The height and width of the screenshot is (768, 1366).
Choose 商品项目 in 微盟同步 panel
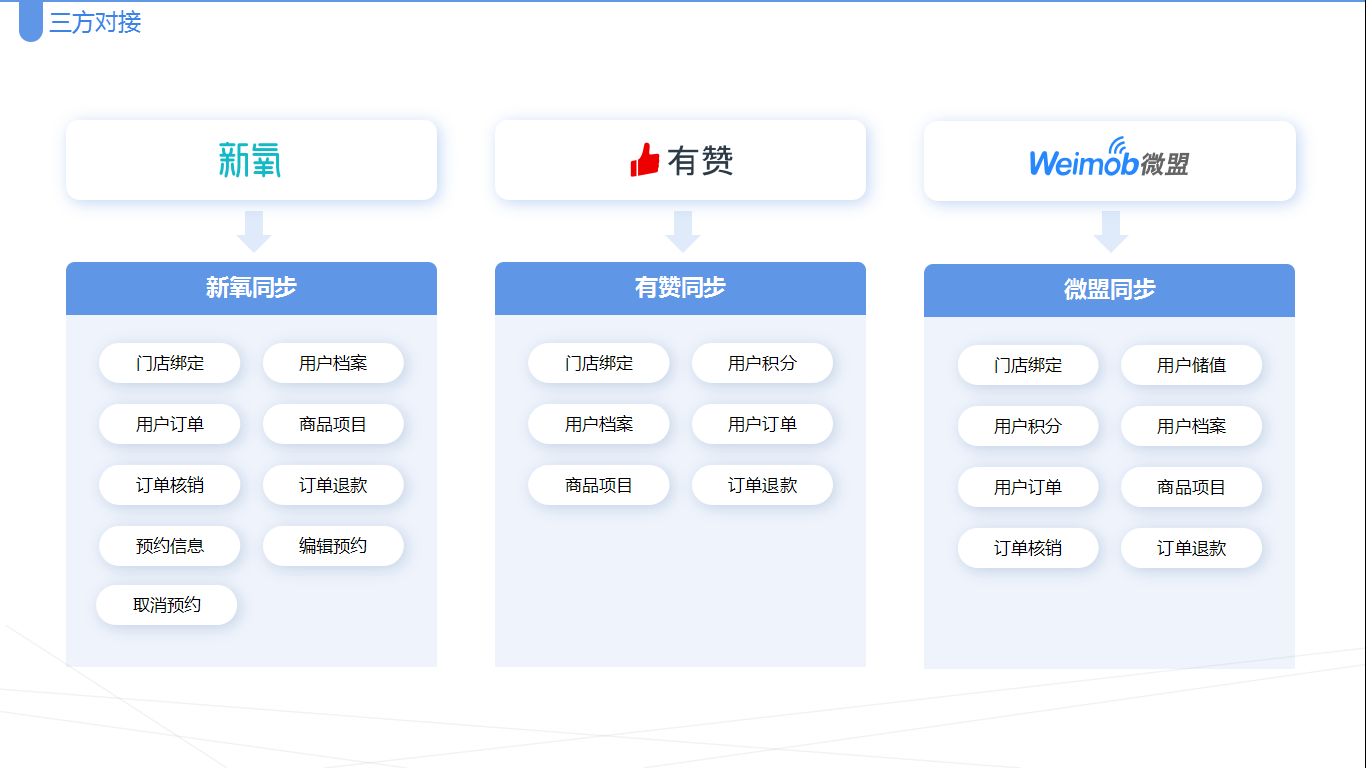(1191, 487)
